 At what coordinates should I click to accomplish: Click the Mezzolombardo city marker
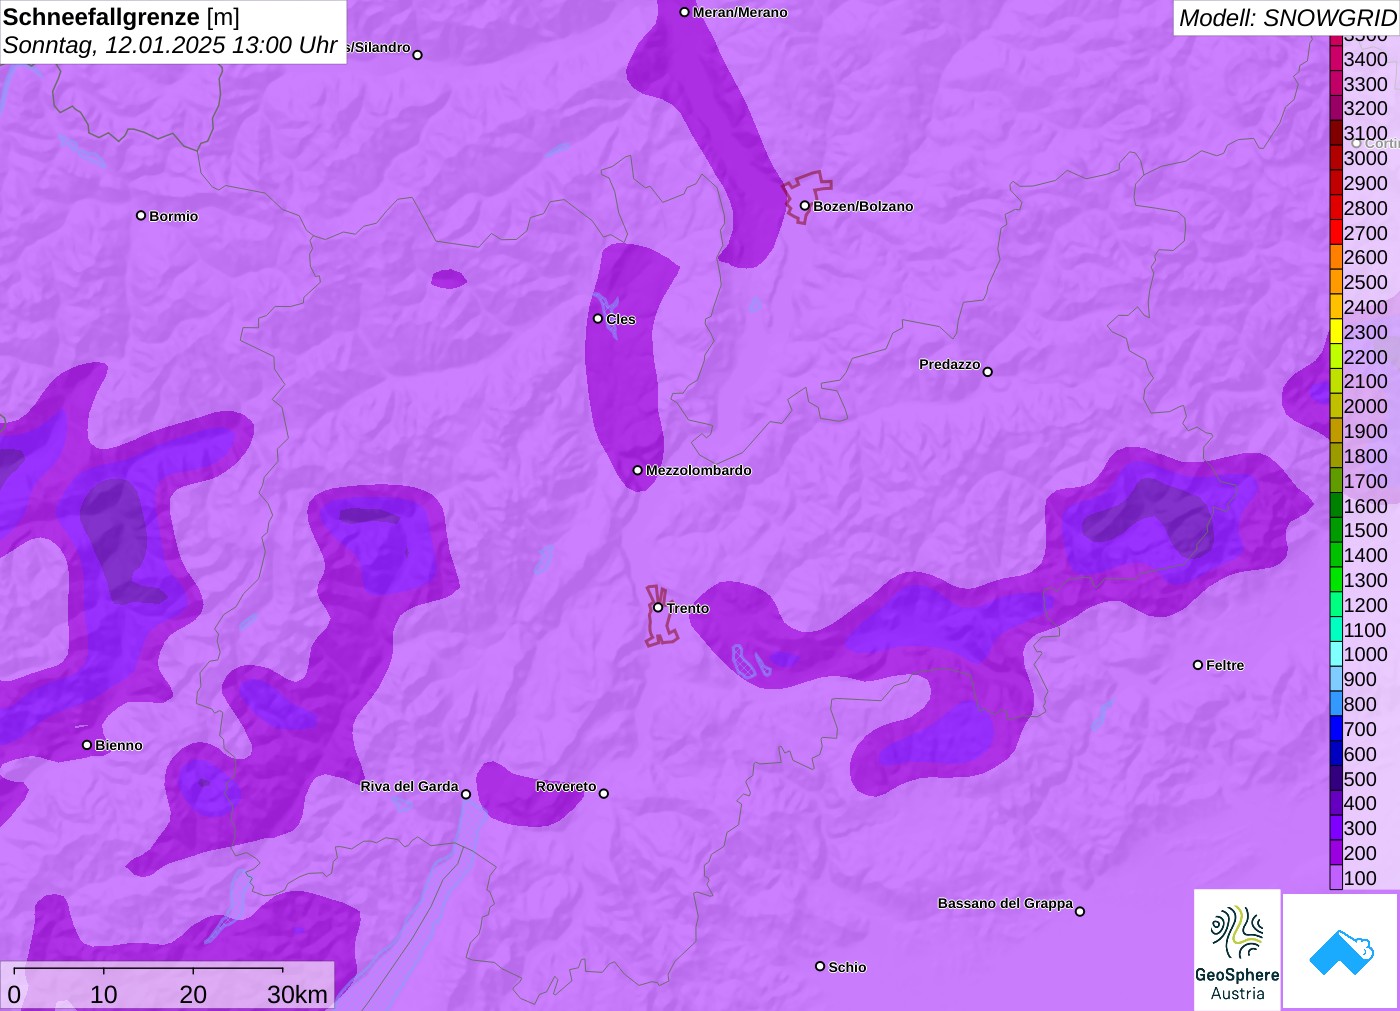tap(638, 470)
